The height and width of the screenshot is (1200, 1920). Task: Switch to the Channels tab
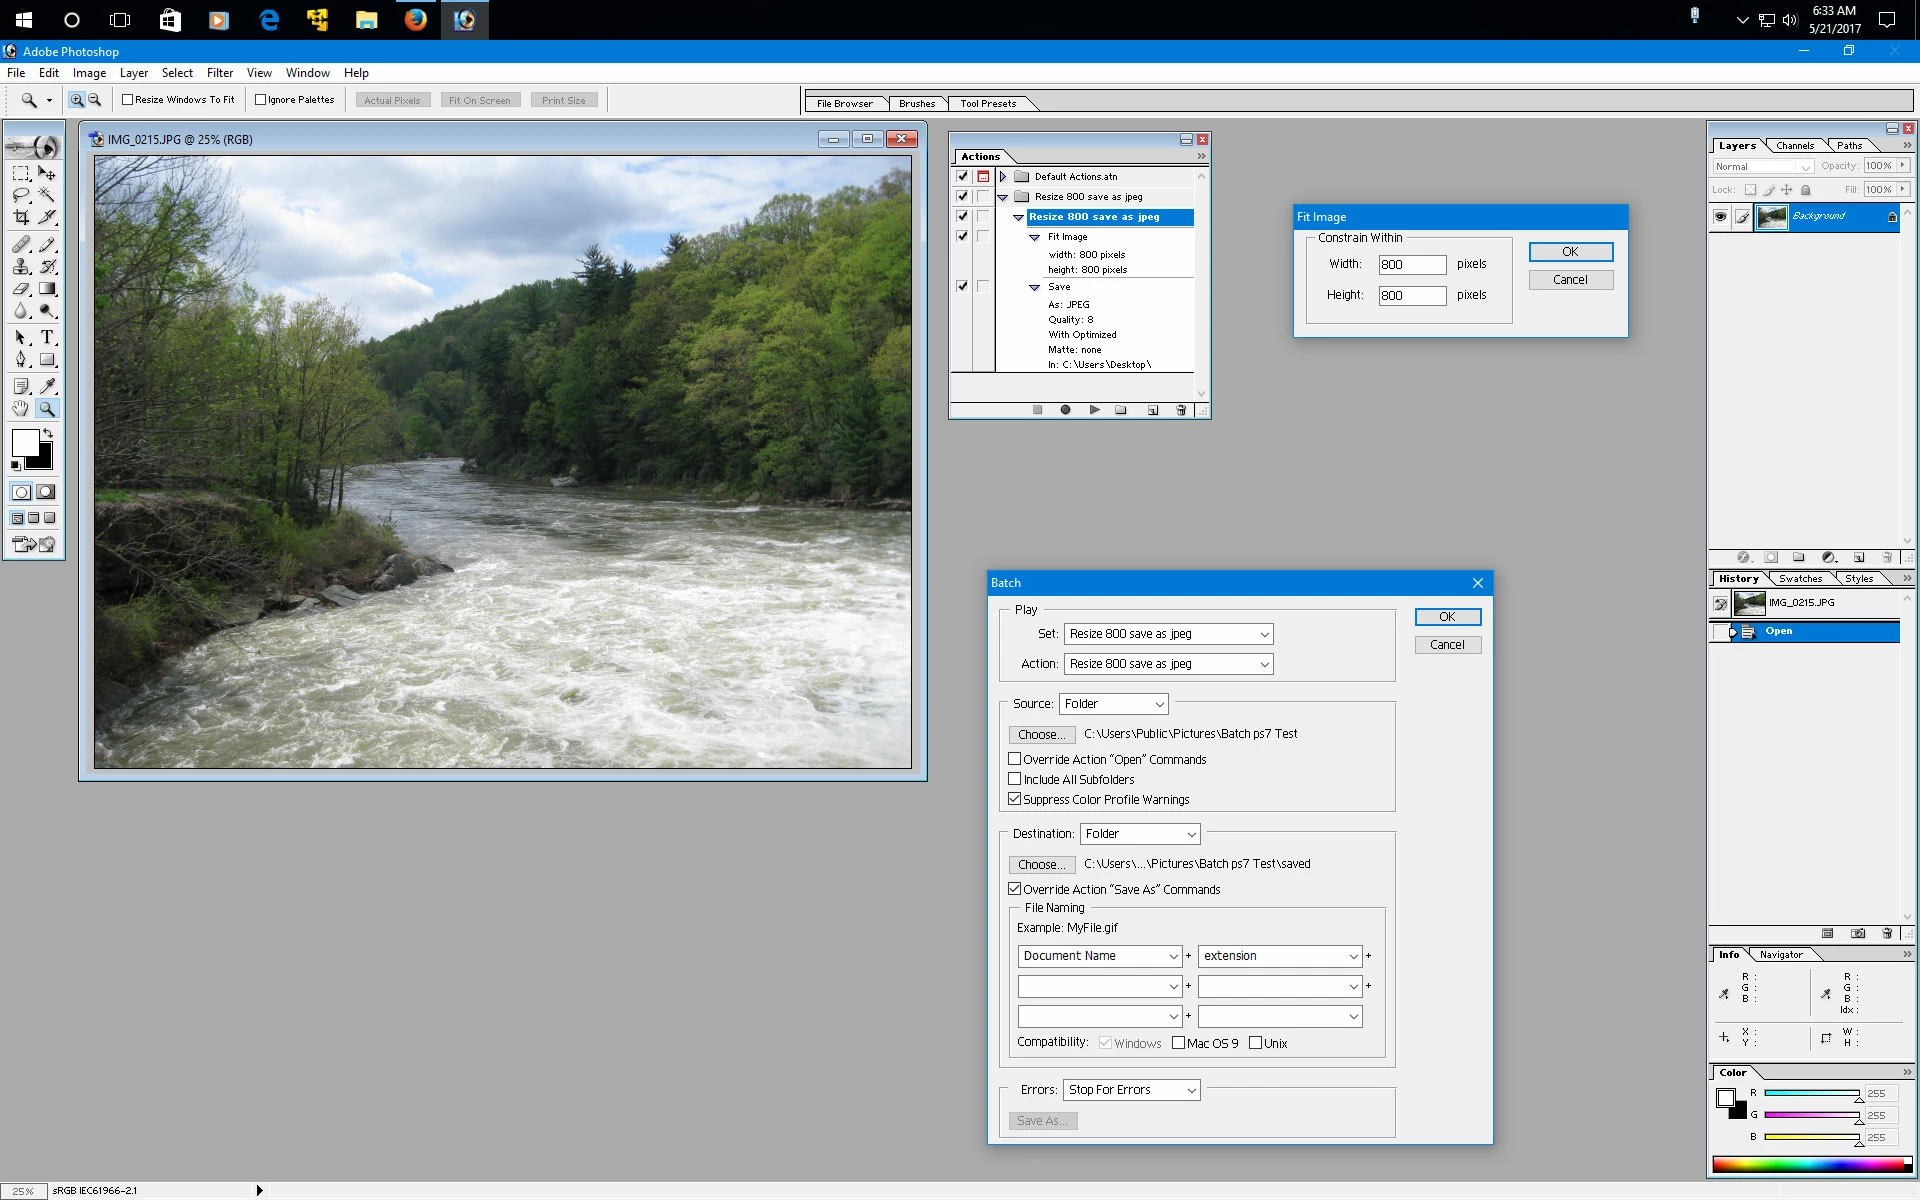coord(1795,146)
